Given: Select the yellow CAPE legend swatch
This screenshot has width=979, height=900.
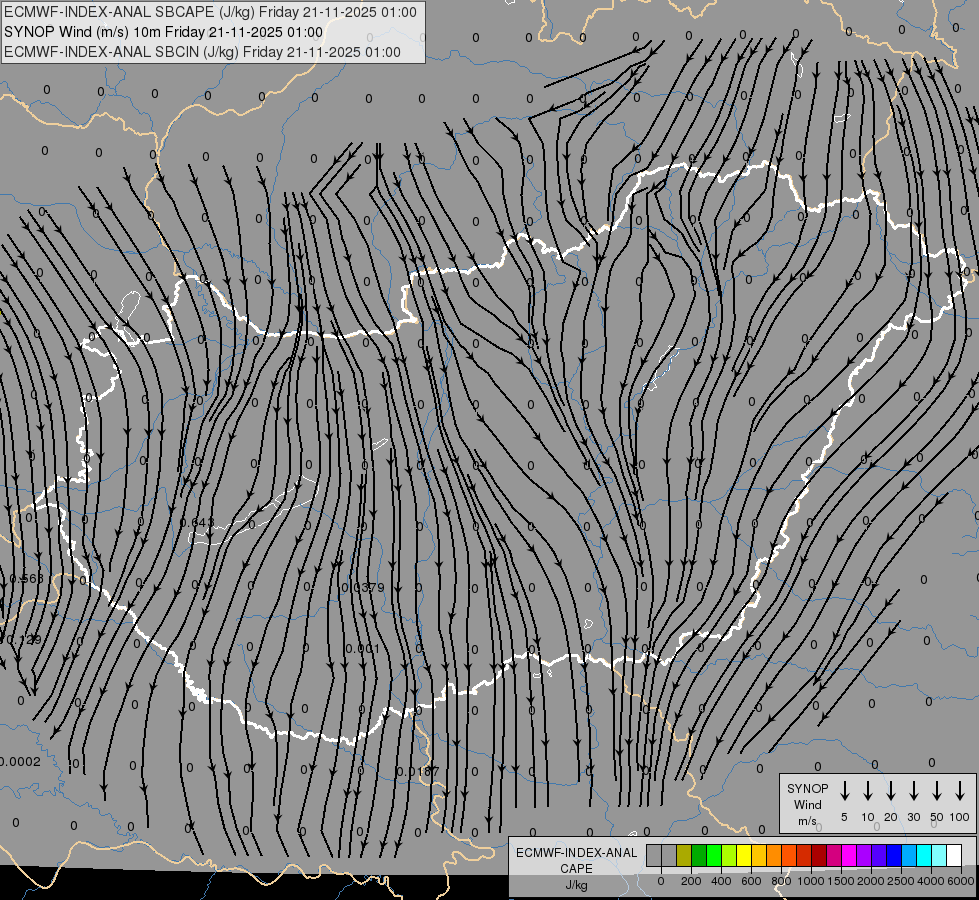Looking at the screenshot, I should coord(744,855).
